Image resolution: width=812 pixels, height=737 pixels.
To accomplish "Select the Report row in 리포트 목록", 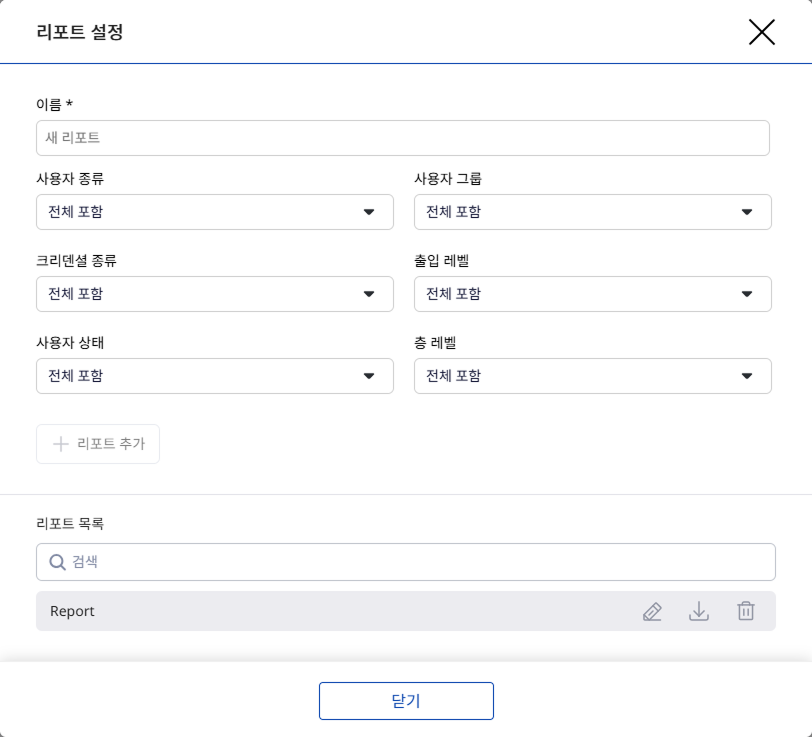I will point(300,611).
